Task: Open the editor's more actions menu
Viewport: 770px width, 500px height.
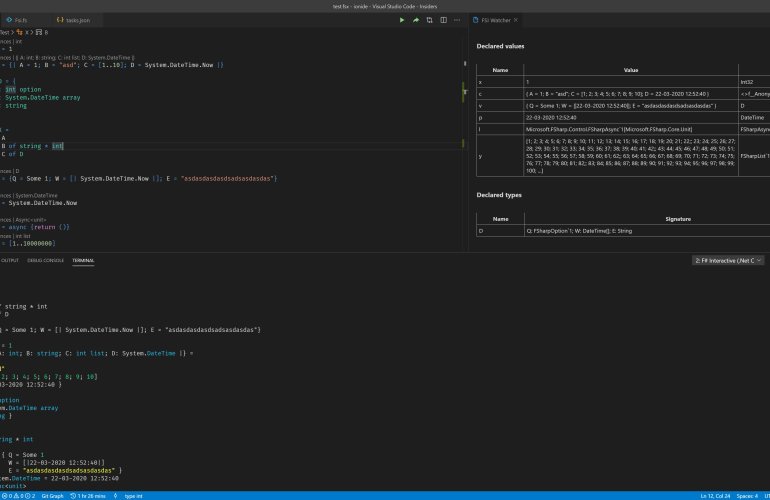Action: (x=455, y=20)
